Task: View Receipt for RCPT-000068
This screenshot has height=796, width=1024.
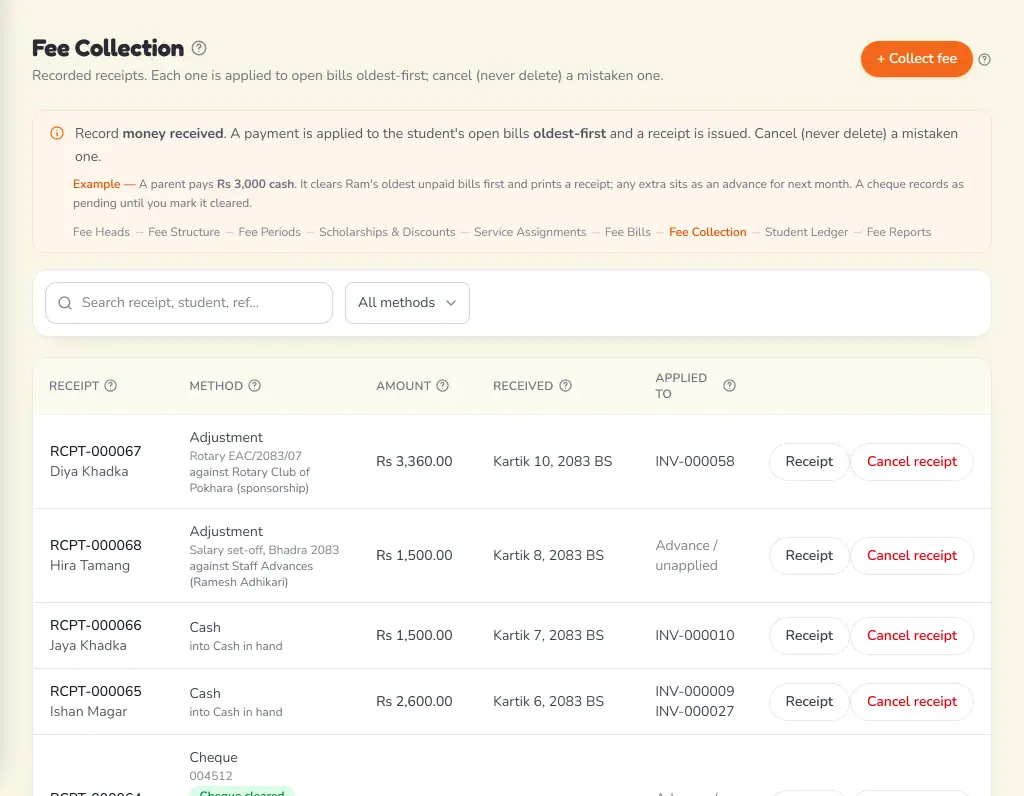Action: [x=809, y=556]
